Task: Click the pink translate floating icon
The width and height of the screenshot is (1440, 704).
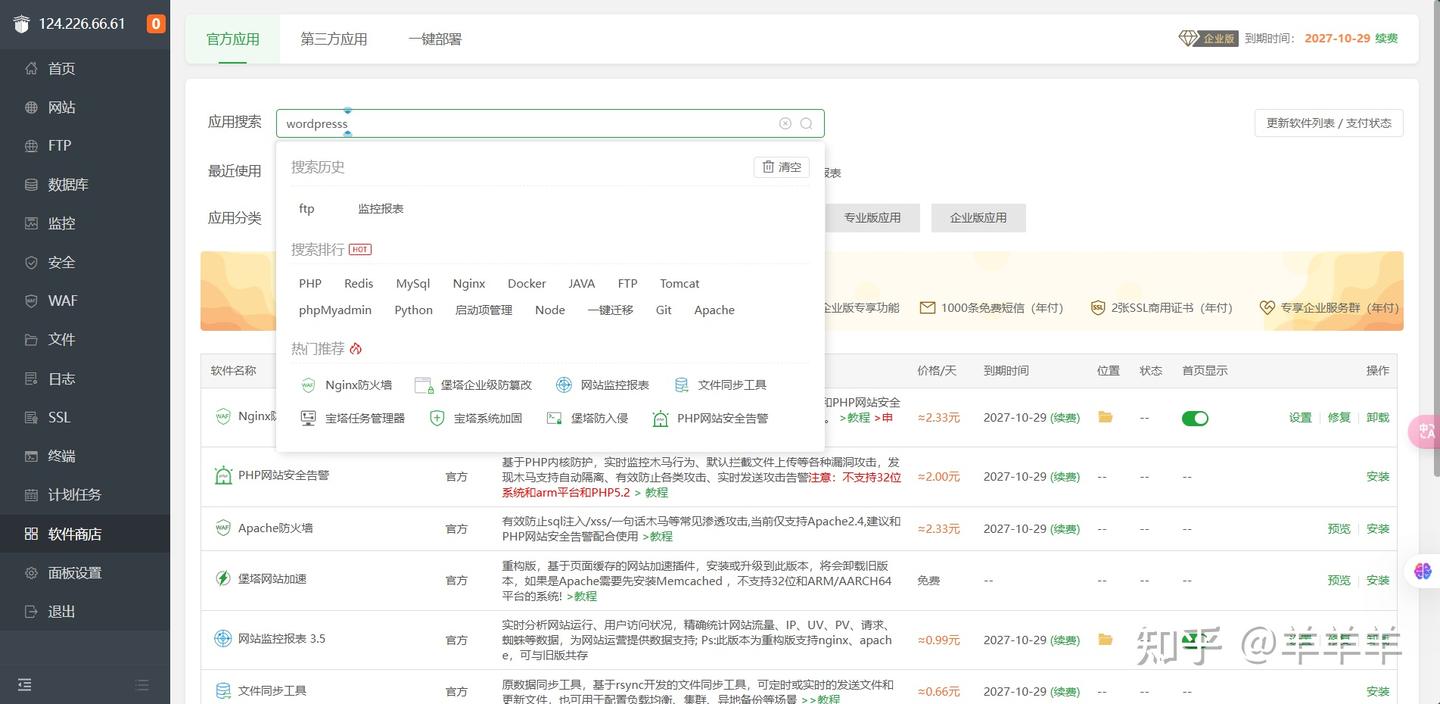Action: 1424,432
